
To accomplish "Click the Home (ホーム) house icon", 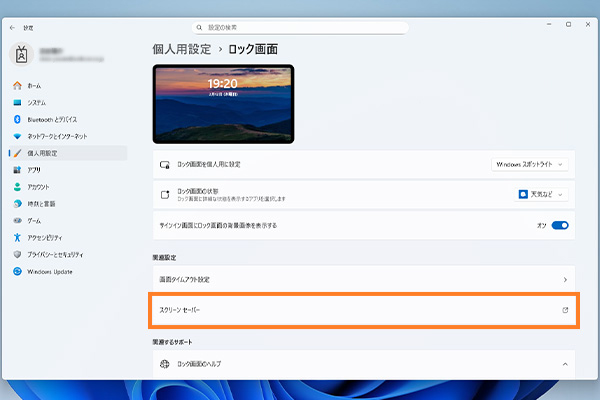I will pyautogui.click(x=17, y=85).
